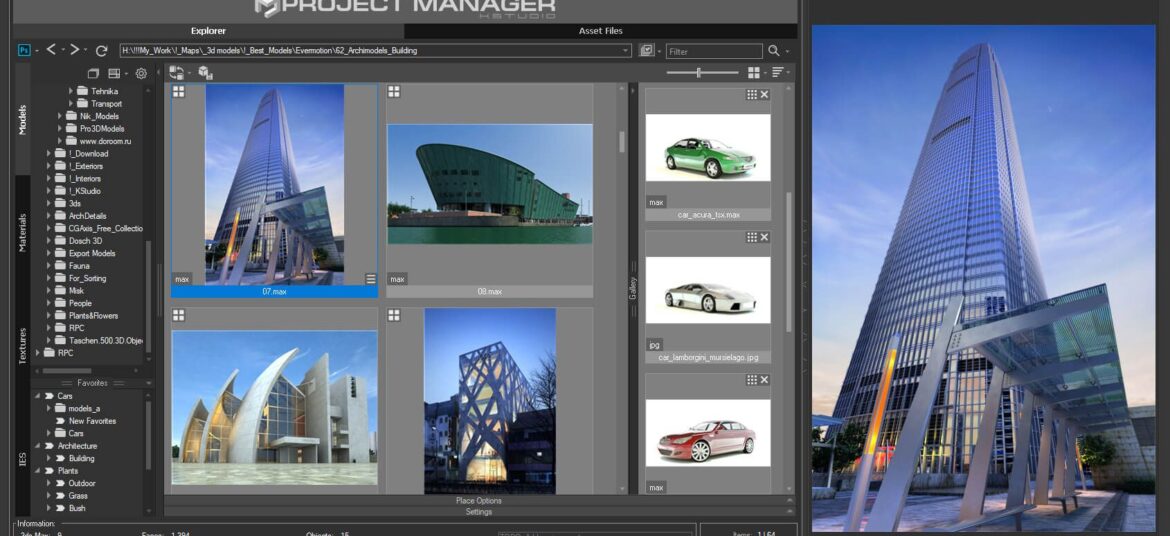This screenshot has width=1170, height=536.
Task: Click the Photoshop Ps icon in toolbar
Action: coord(24,50)
